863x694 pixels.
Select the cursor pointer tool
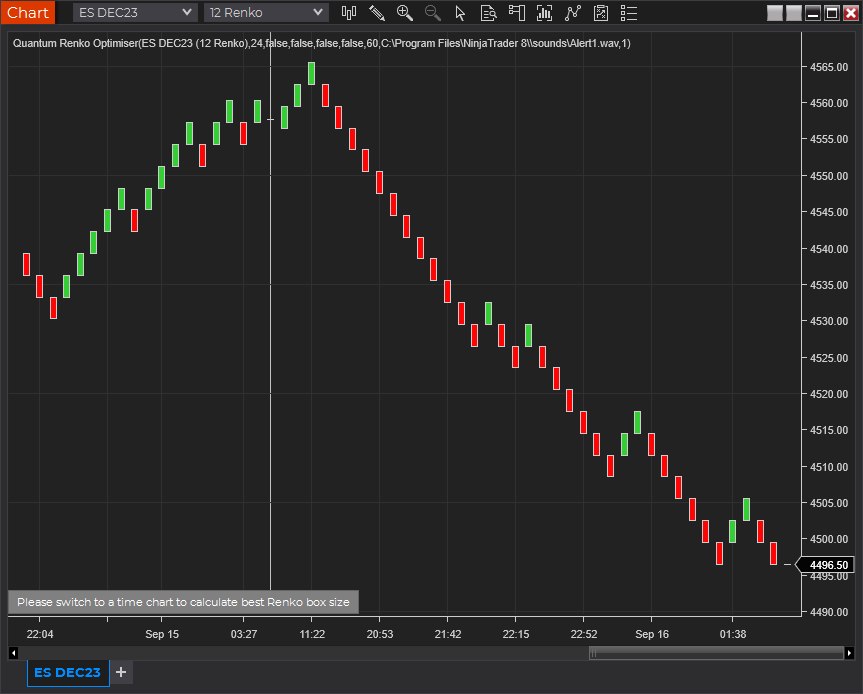pos(461,13)
